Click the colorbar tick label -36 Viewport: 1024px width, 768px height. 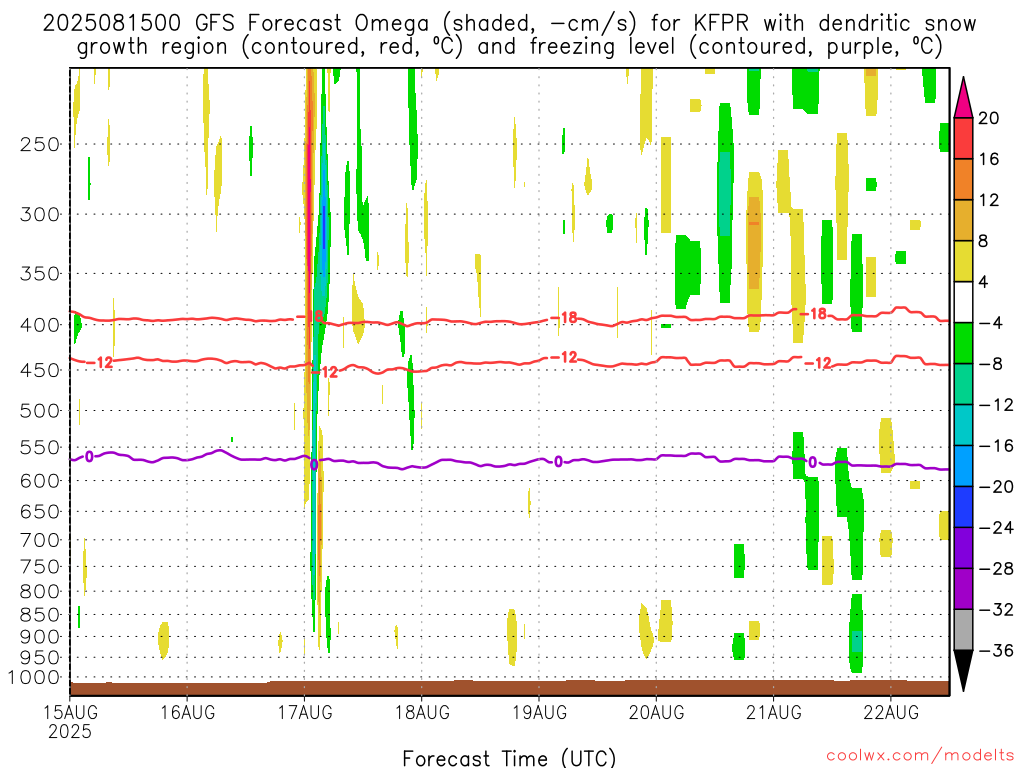pyautogui.click(x=997, y=650)
